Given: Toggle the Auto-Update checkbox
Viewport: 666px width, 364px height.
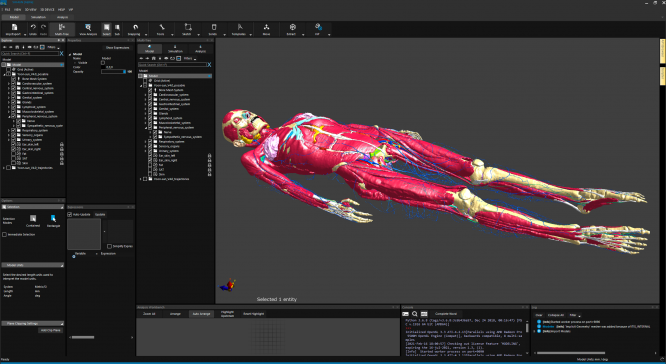Looking at the screenshot, I should pyautogui.click(x=70, y=214).
